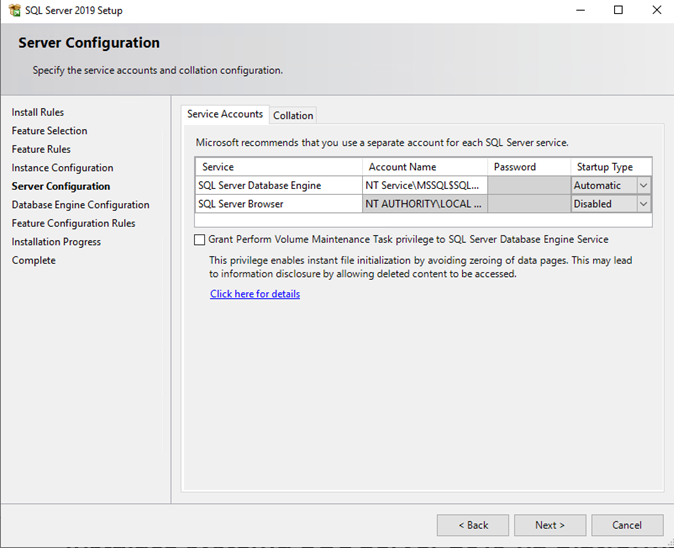Cancel the SQL Server setup
This screenshot has height=548, width=674.
pyautogui.click(x=627, y=525)
